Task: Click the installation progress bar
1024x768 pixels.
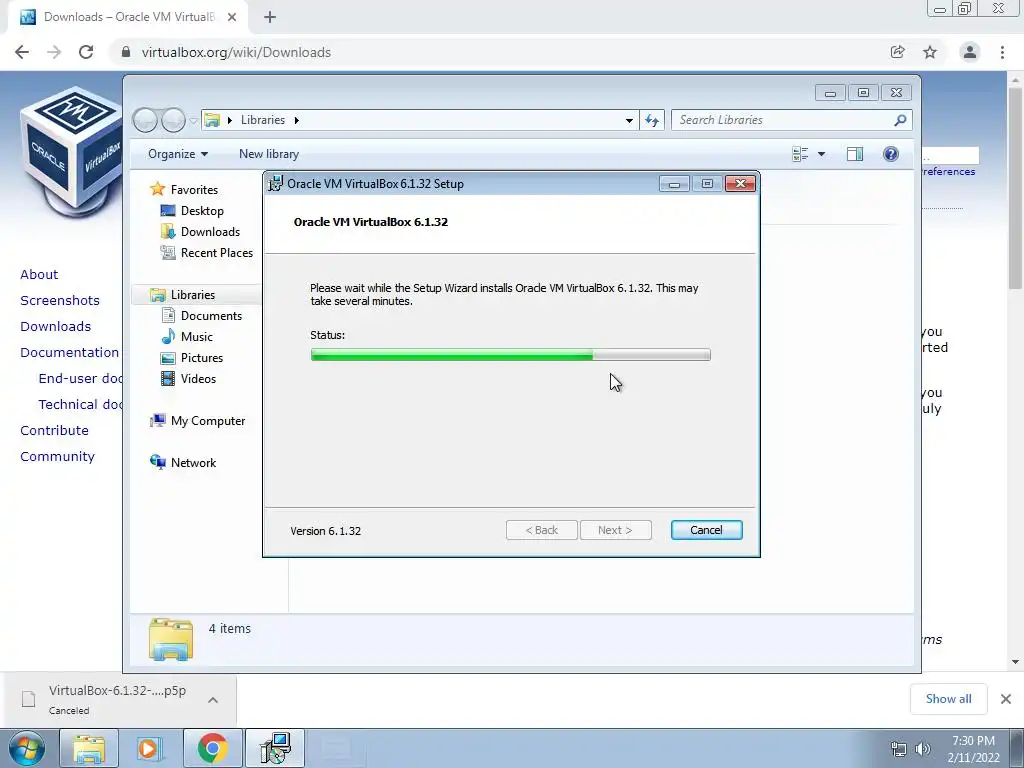Action: (x=510, y=355)
